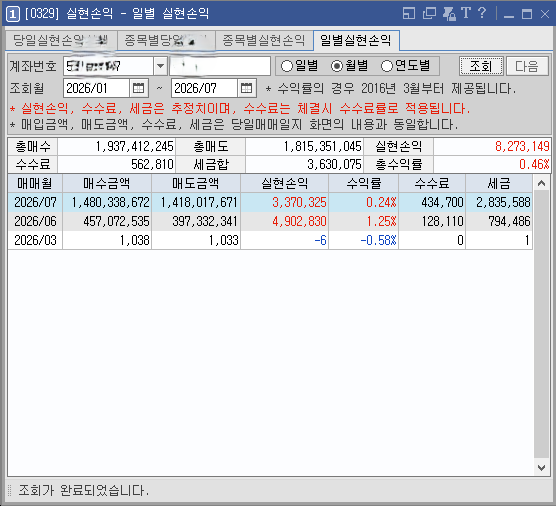Click the sell amount 397,332,341
This screenshot has height=506, width=556.
tap(205, 221)
